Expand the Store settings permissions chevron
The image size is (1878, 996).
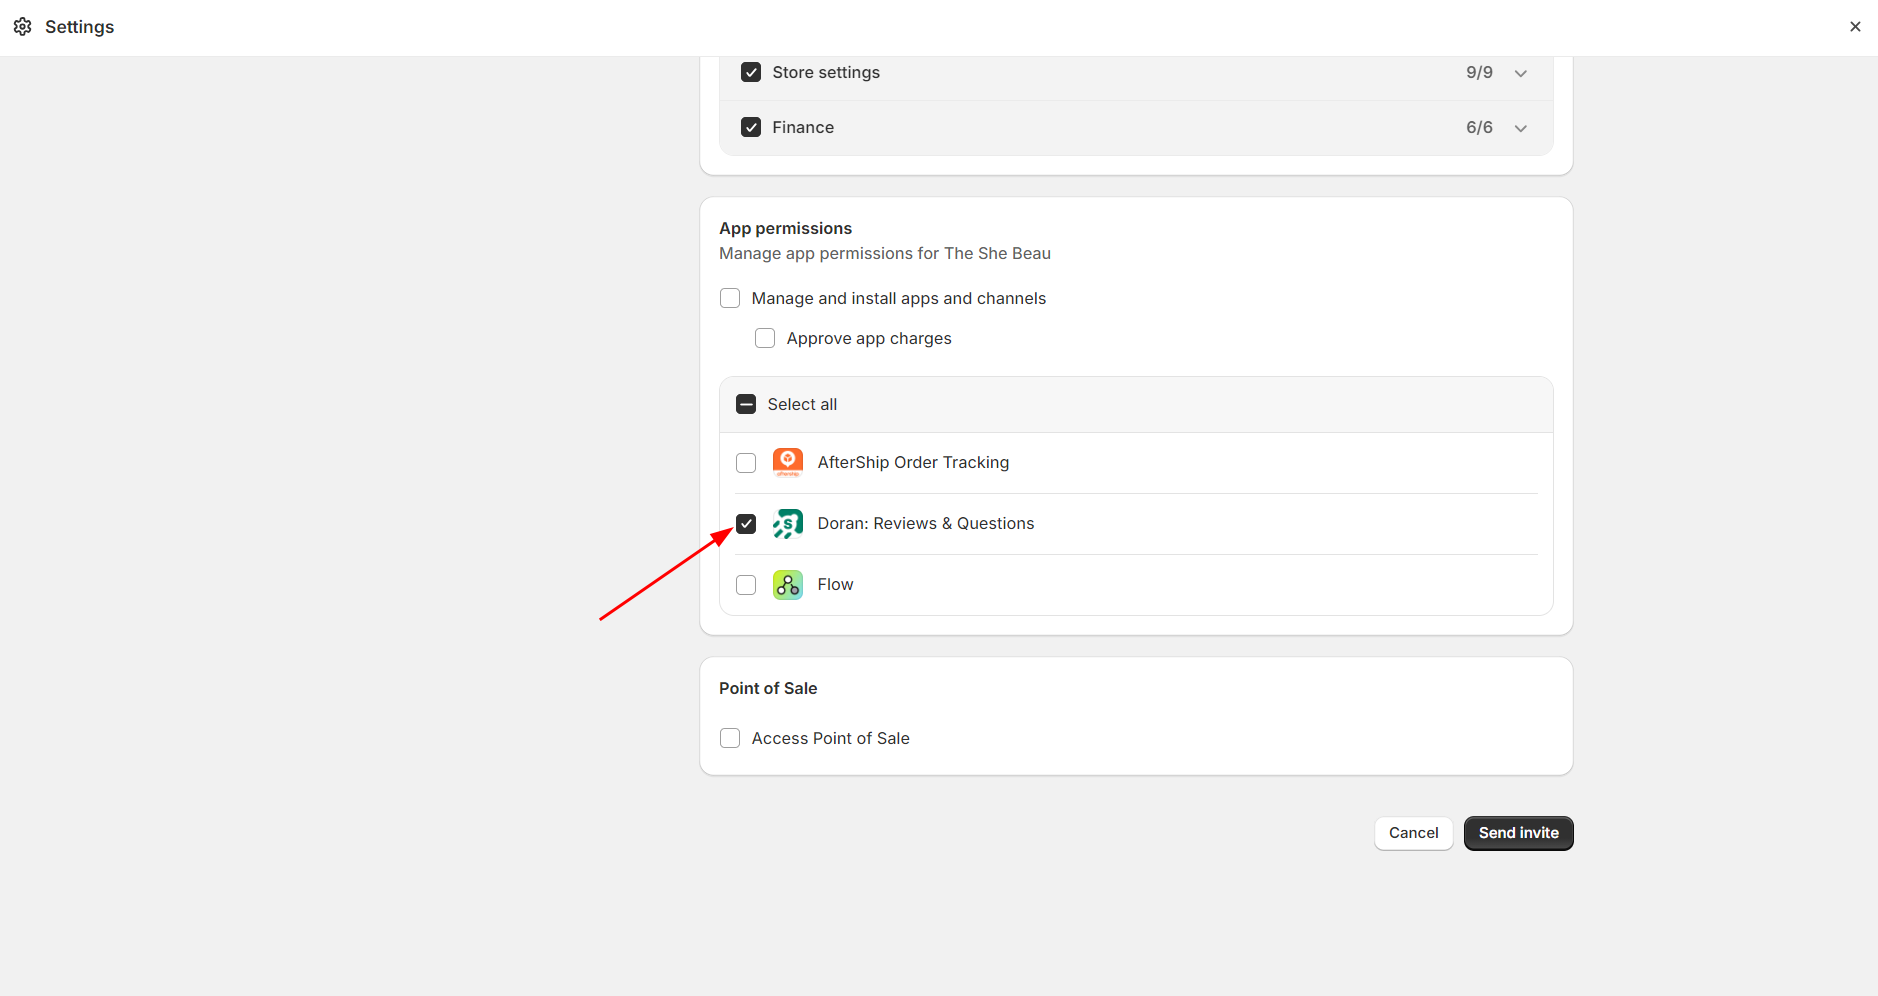1521,73
